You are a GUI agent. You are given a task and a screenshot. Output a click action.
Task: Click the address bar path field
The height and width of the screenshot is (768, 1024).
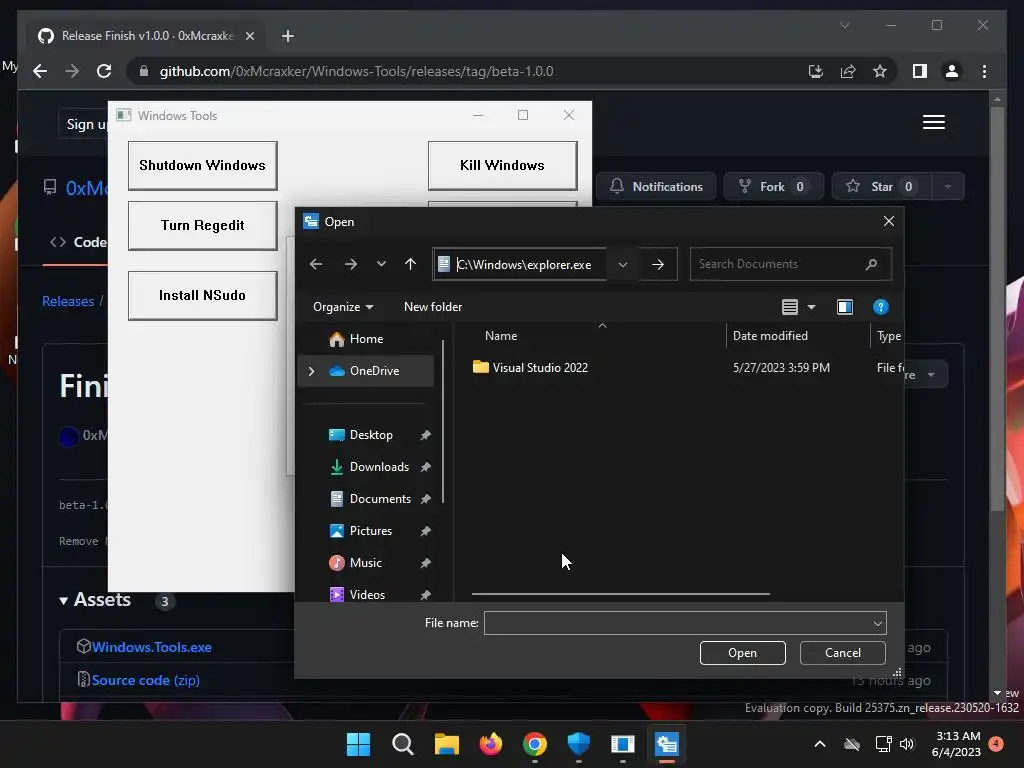tap(520, 264)
